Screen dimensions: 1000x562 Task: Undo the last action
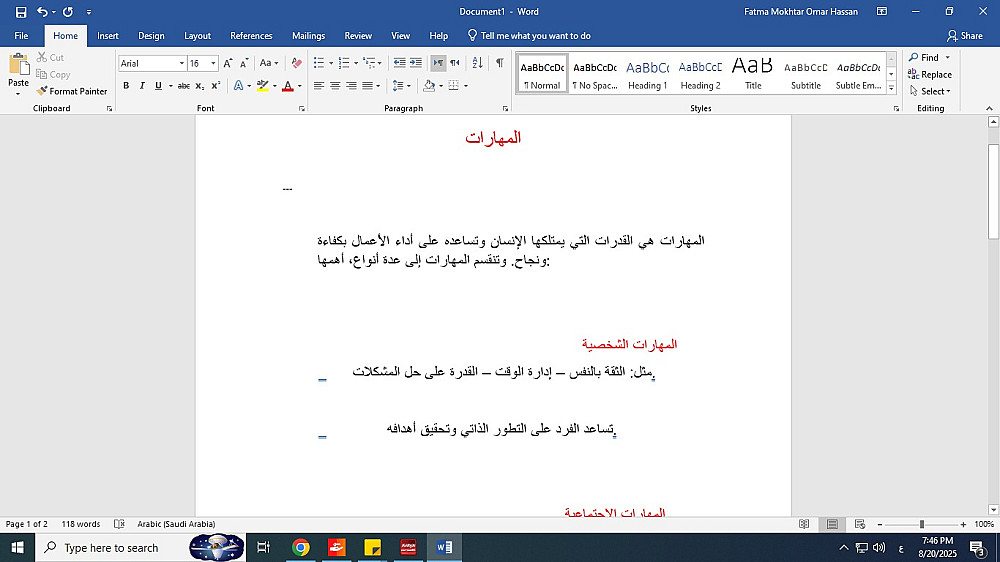click(43, 11)
